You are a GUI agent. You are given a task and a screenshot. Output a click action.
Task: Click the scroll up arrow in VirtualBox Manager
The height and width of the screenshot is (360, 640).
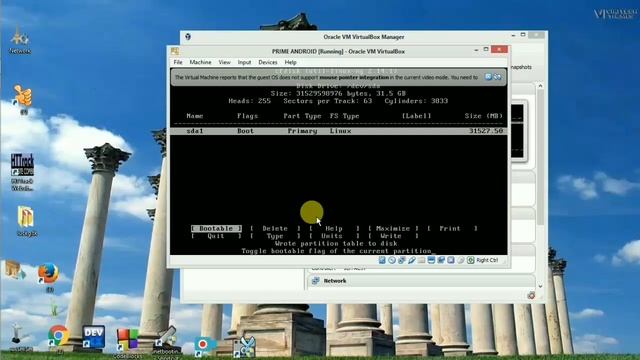click(x=540, y=86)
